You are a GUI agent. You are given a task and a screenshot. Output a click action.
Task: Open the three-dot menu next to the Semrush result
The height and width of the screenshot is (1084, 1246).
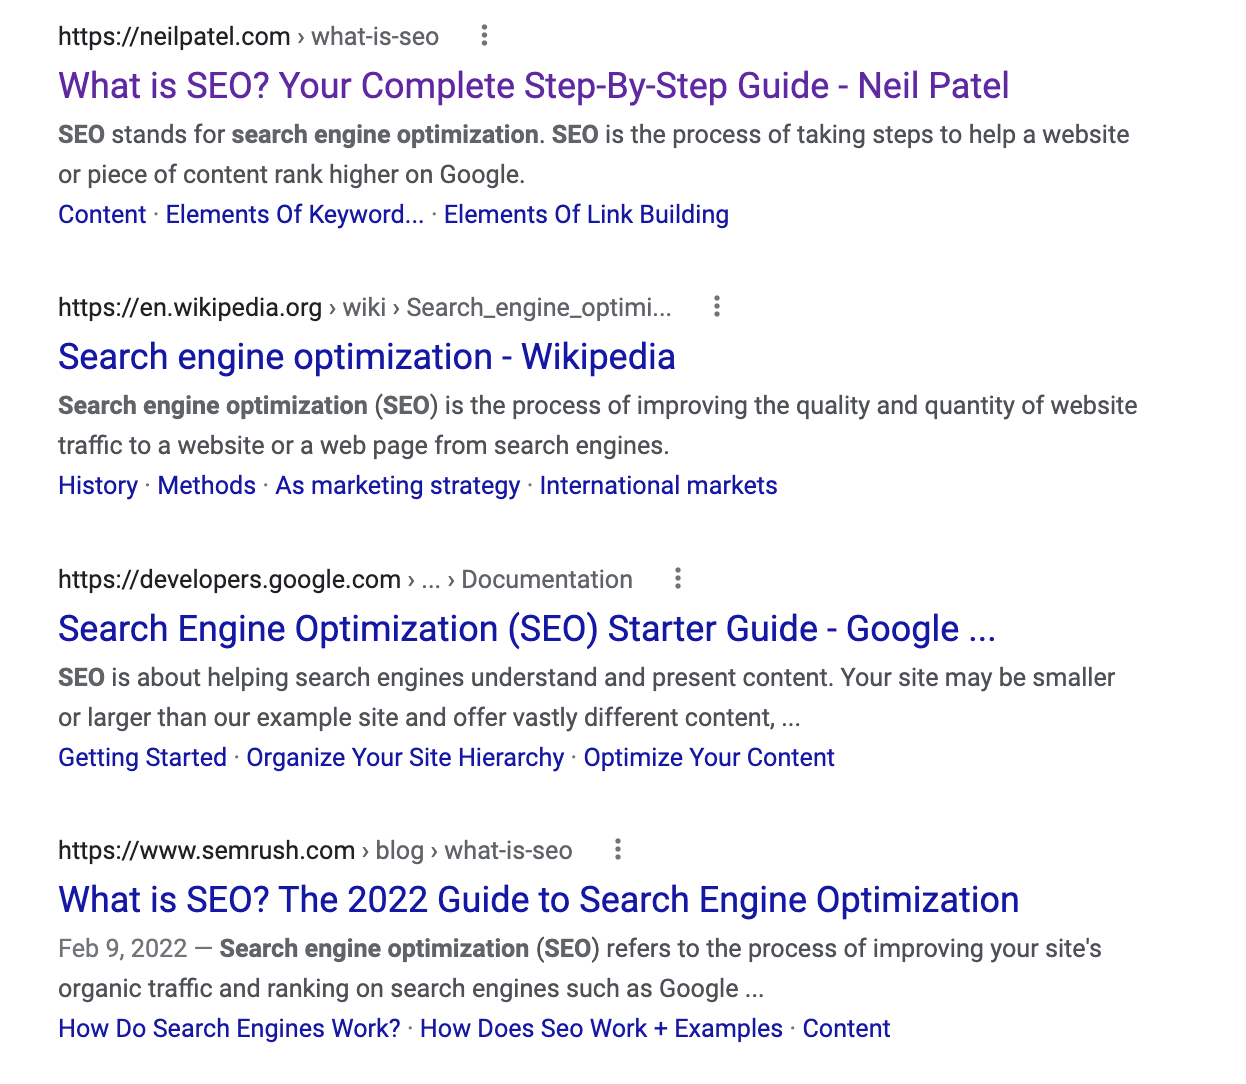point(617,849)
